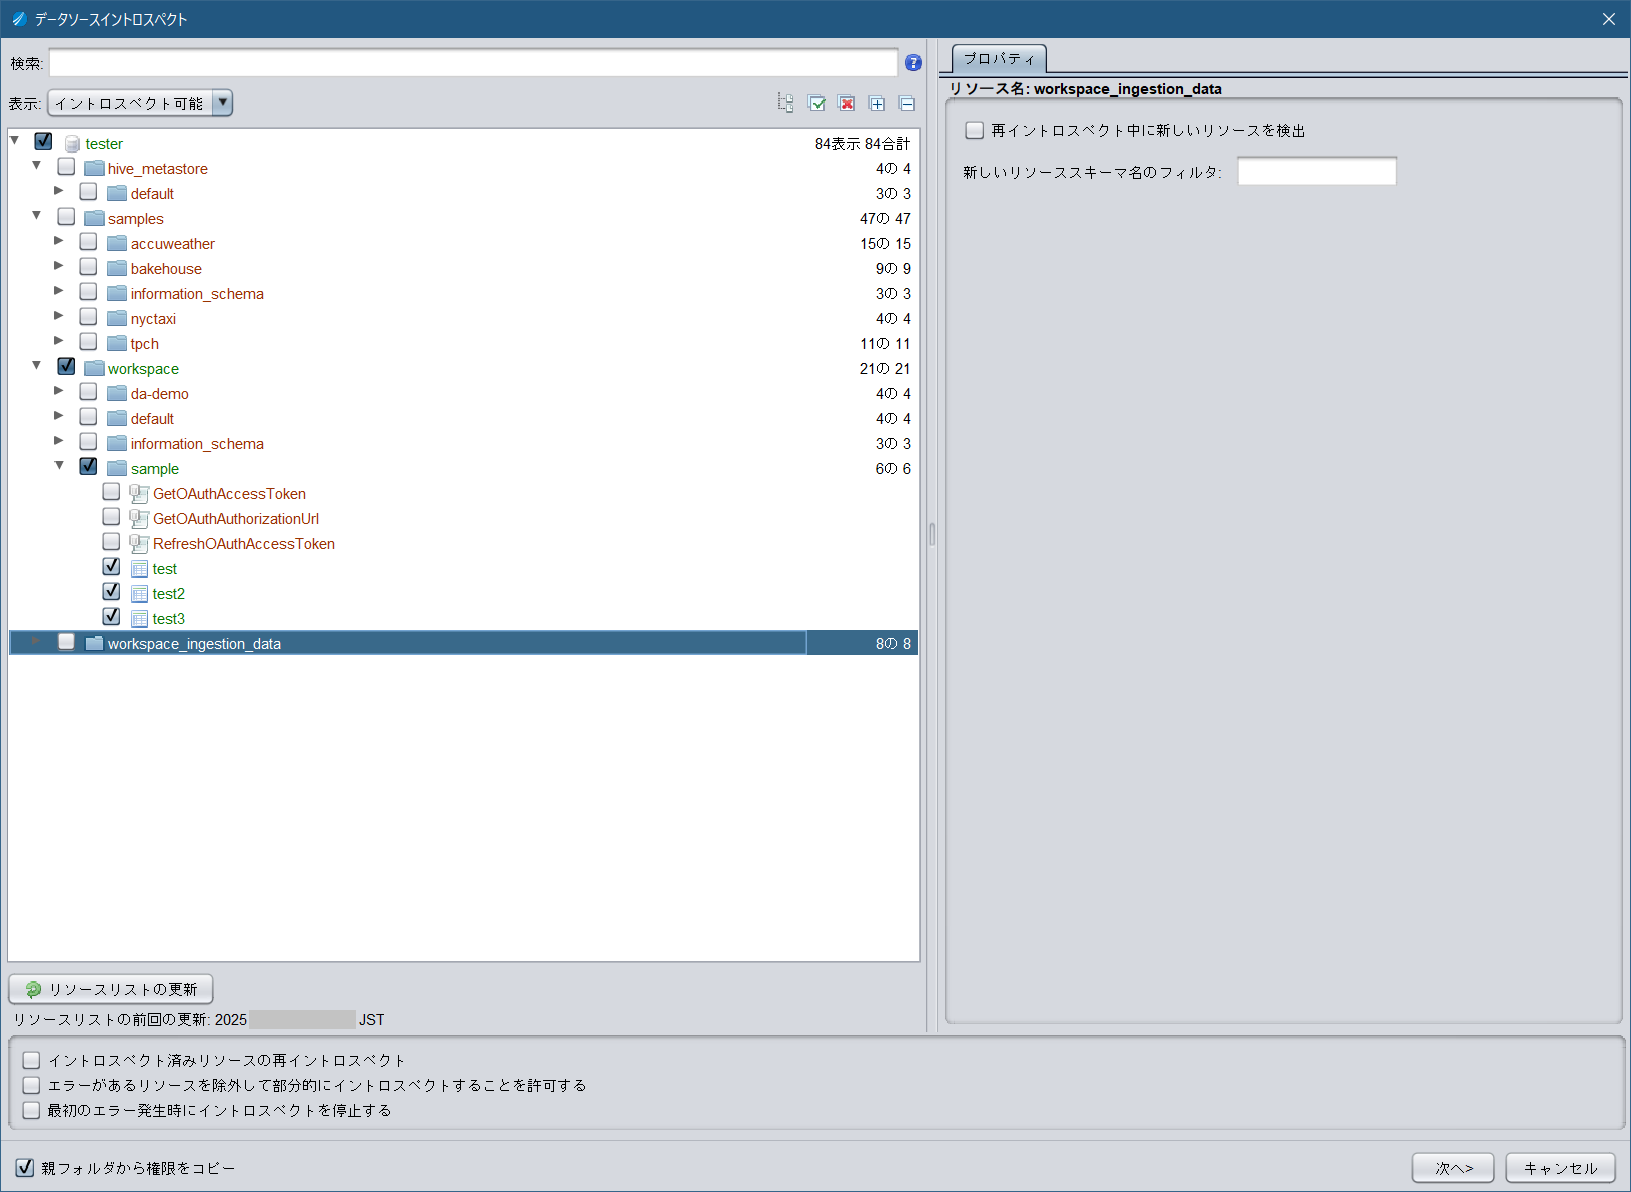Enable 最初のエラー発生時にイントロスペクトを停止する option
Image resolution: width=1631 pixels, height=1192 pixels.
click(32, 1110)
